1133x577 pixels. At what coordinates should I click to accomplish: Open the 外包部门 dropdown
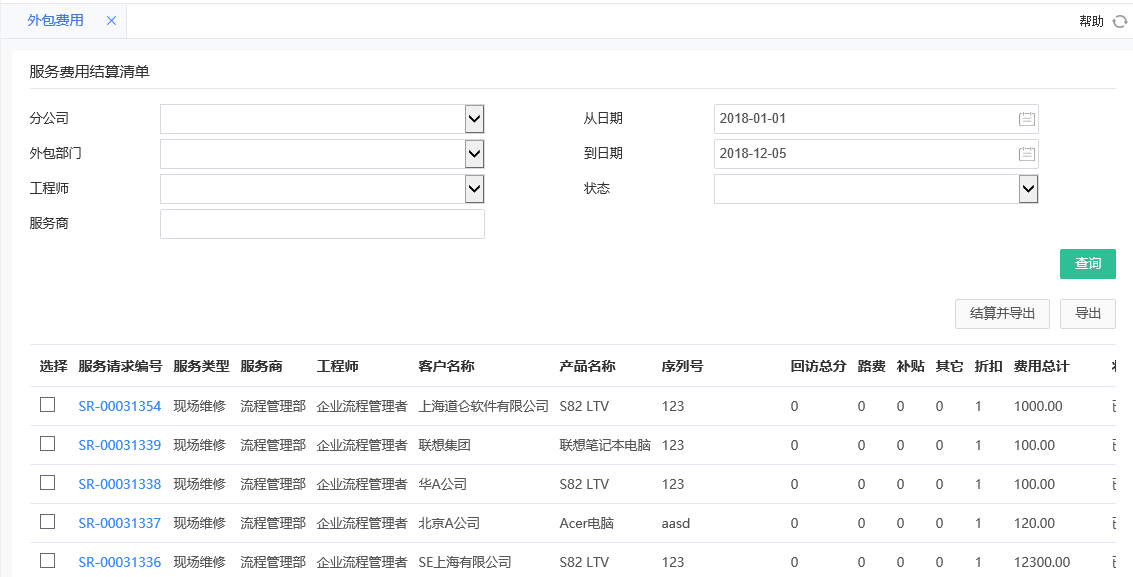474,153
